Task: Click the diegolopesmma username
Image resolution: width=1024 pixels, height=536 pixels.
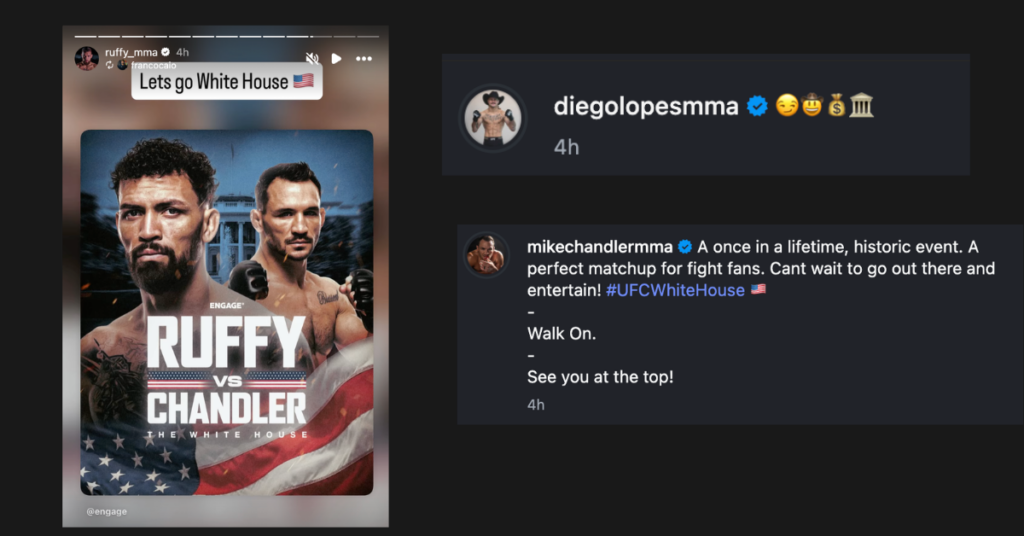Action: [646, 106]
